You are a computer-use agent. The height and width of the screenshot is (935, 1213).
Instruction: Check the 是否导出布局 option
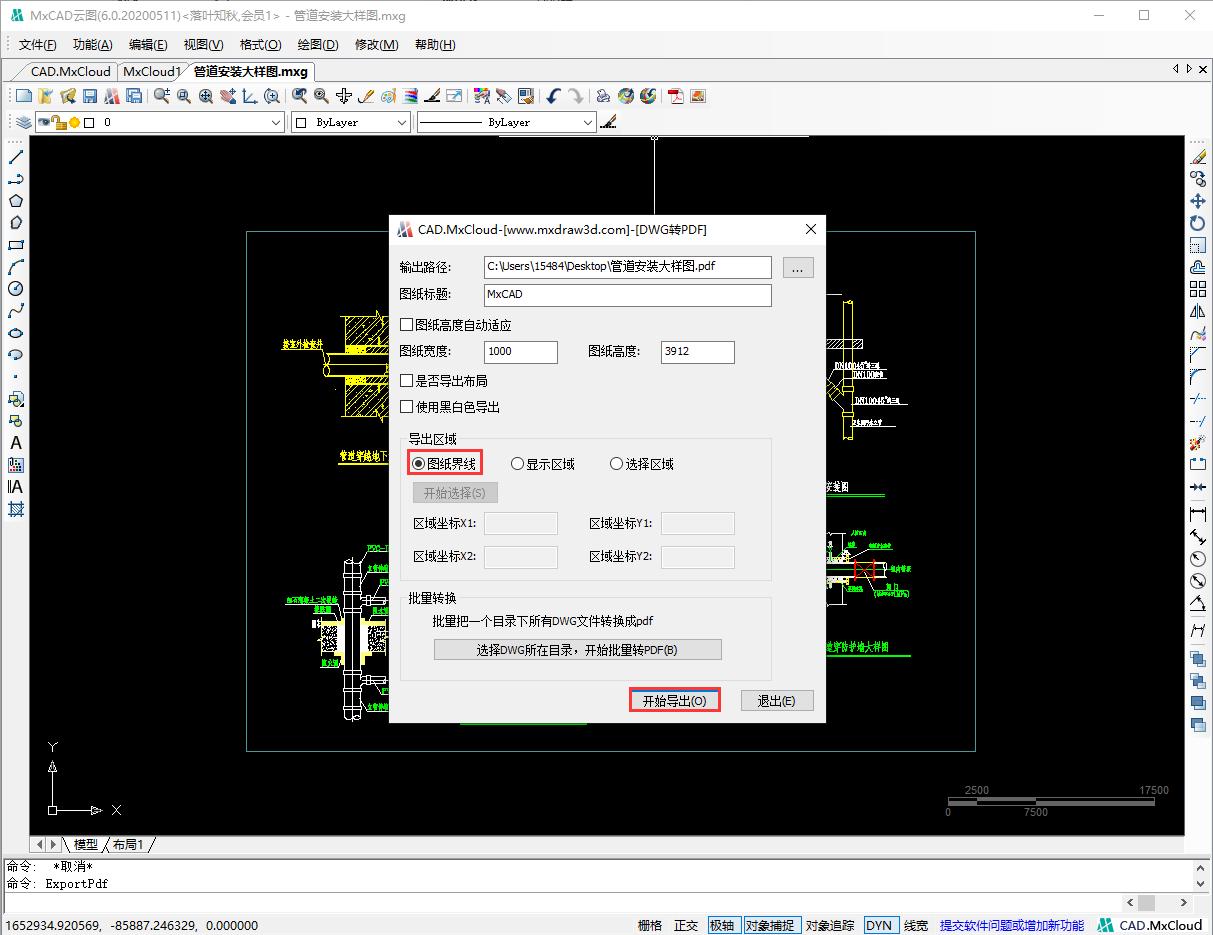click(407, 380)
